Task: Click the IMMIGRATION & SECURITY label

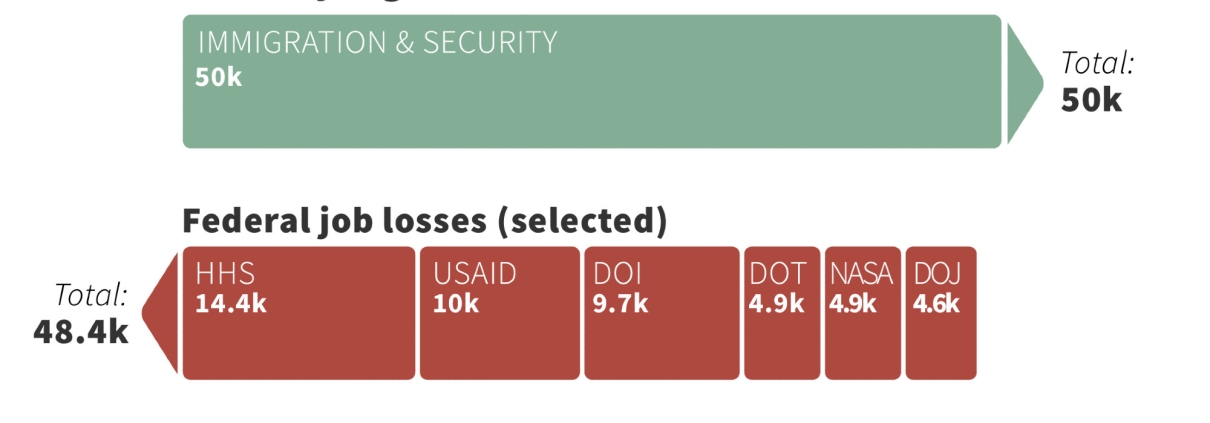Action: (x=377, y=43)
